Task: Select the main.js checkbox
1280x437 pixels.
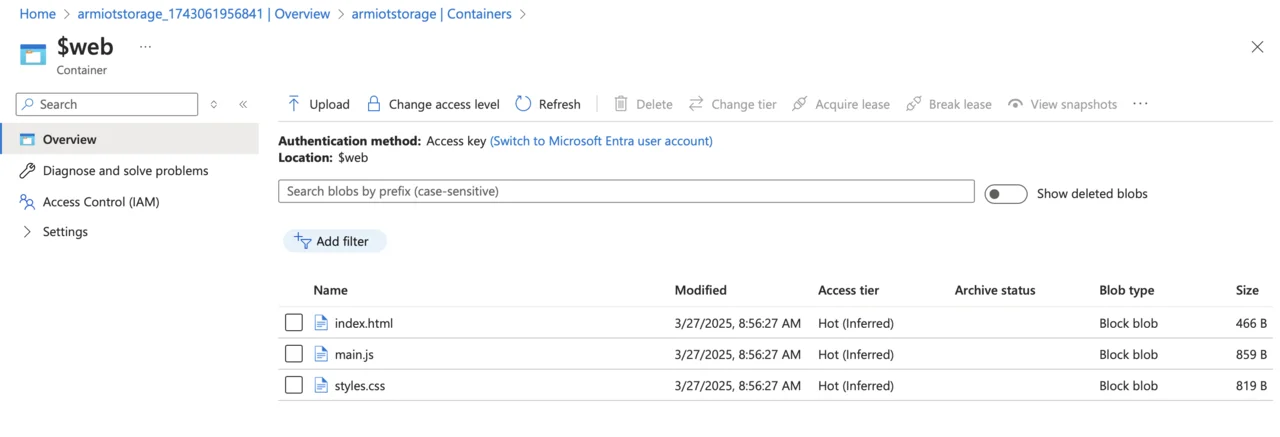Action: (294, 354)
